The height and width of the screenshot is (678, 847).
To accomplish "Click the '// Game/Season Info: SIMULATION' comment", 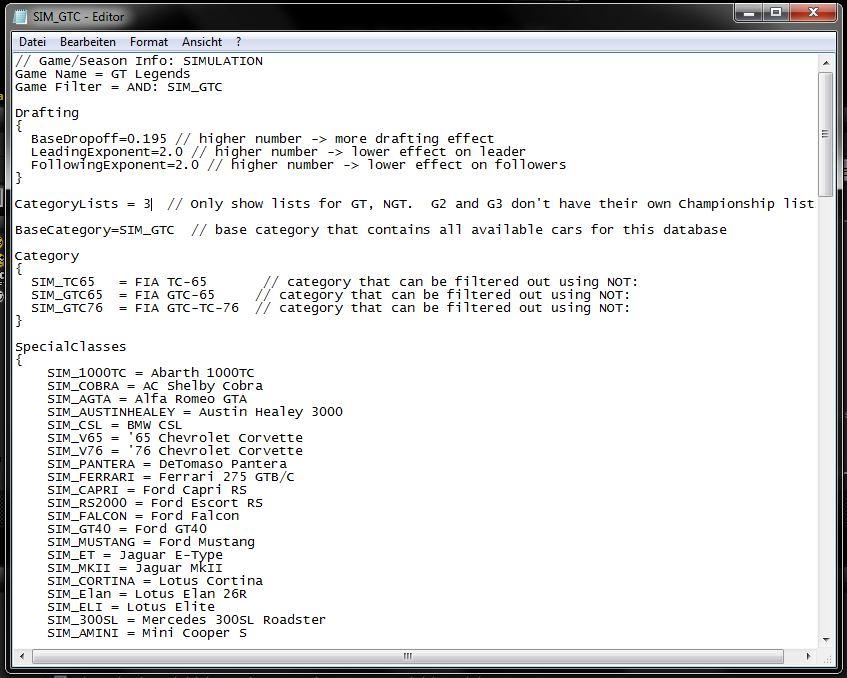I will point(139,61).
